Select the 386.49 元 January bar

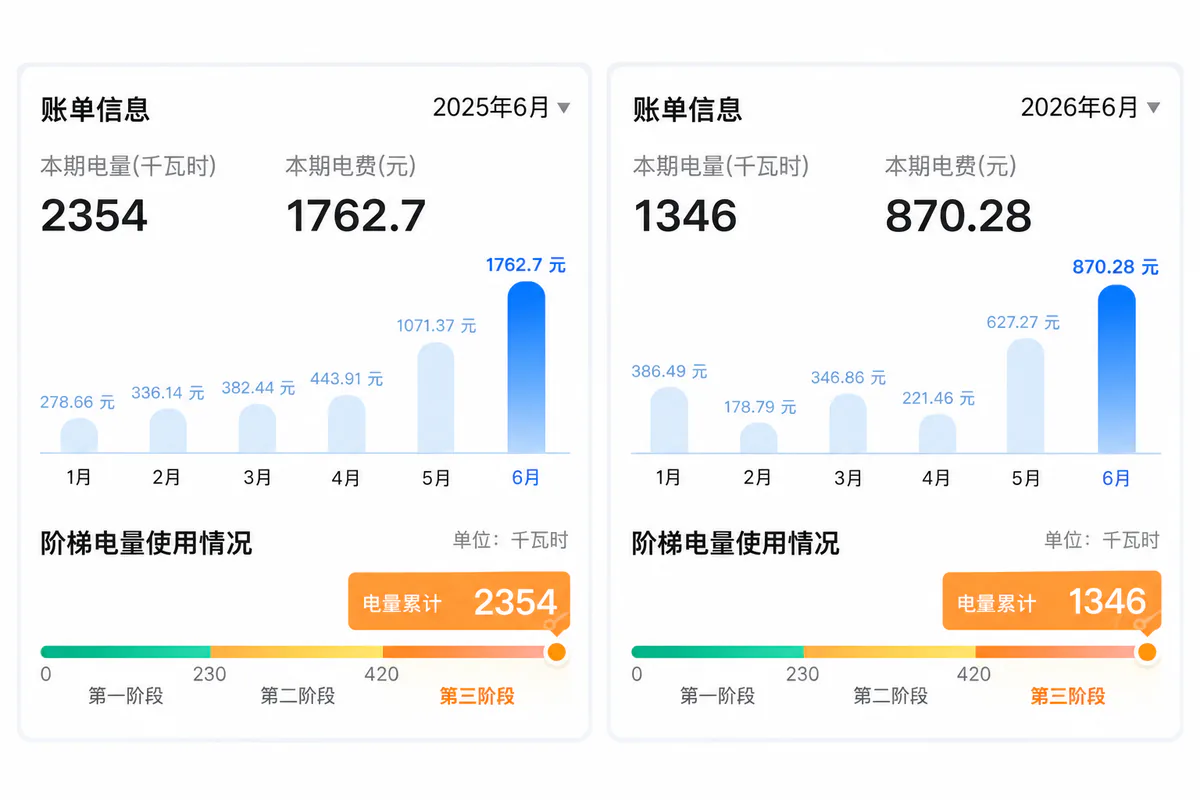pos(669,420)
